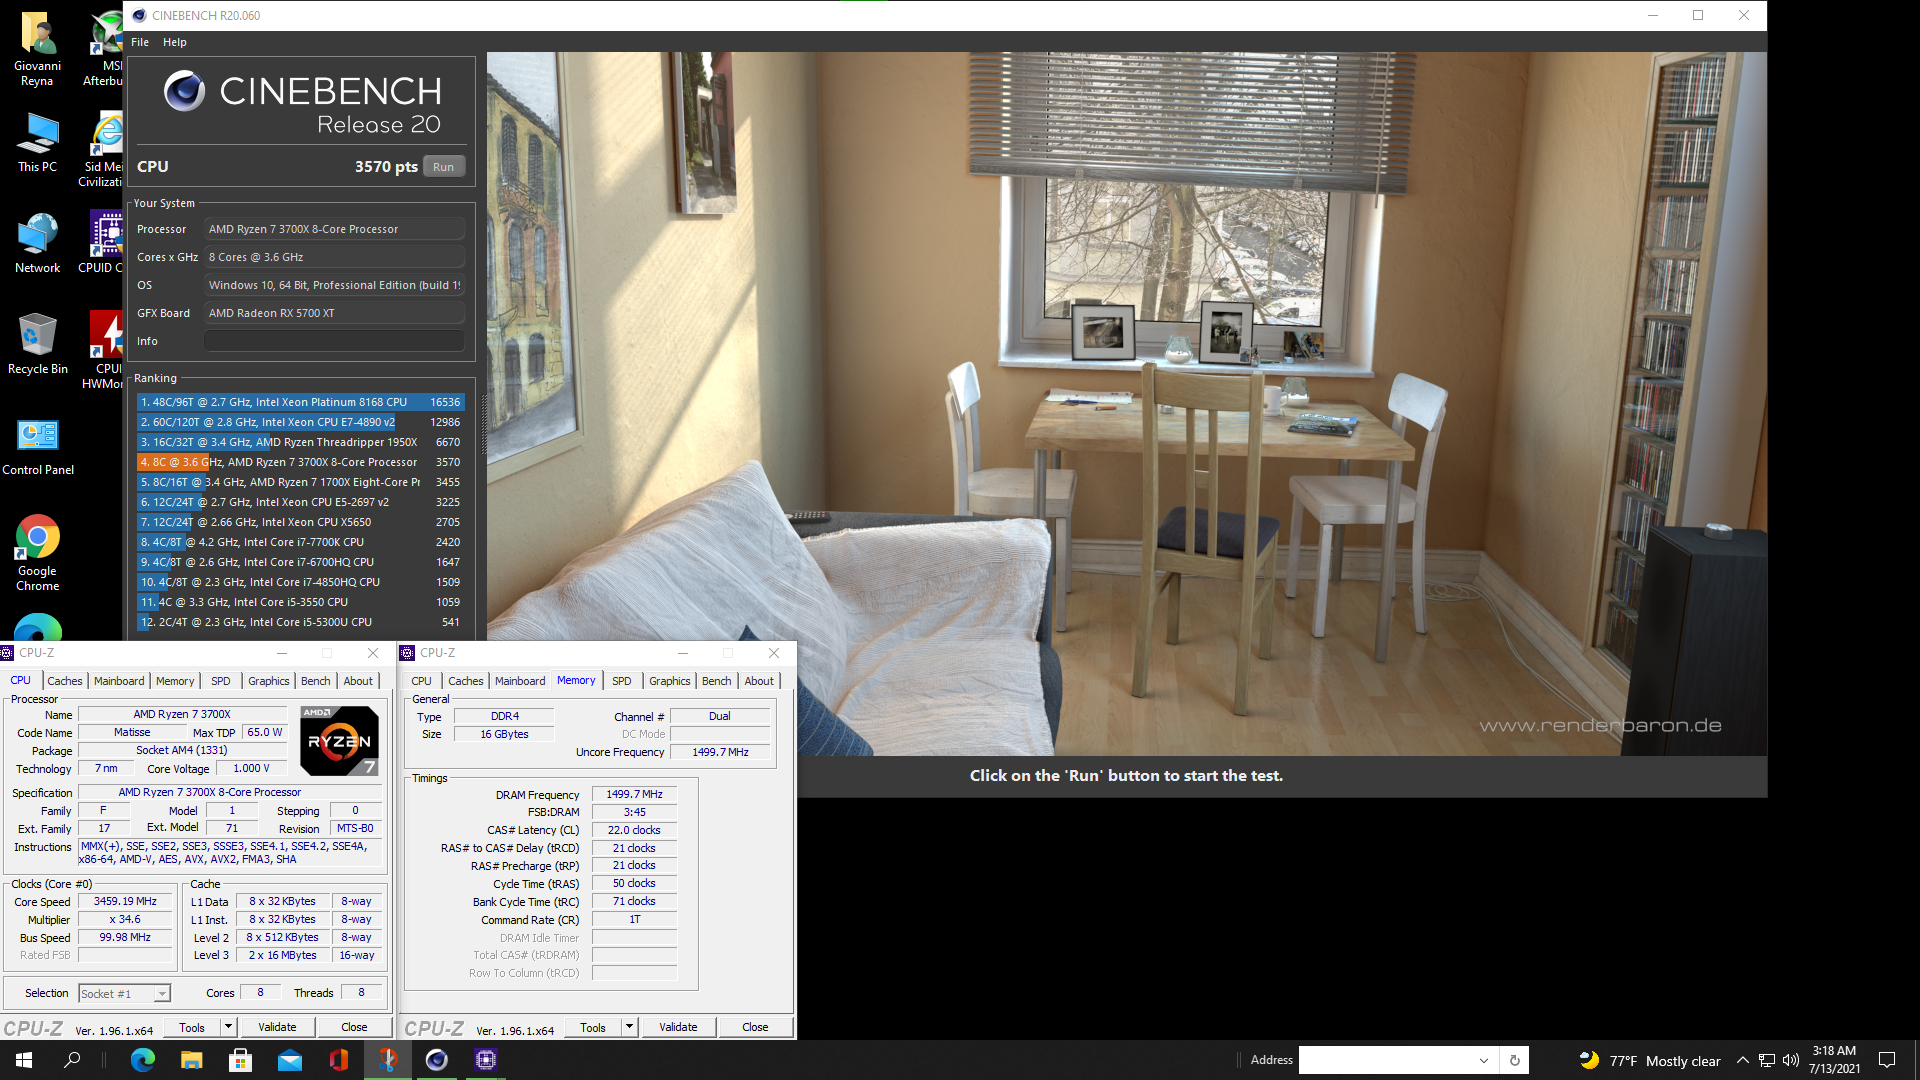Switch to Caches tab in left CPU-Z
This screenshot has height=1080, width=1920.
click(x=65, y=681)
